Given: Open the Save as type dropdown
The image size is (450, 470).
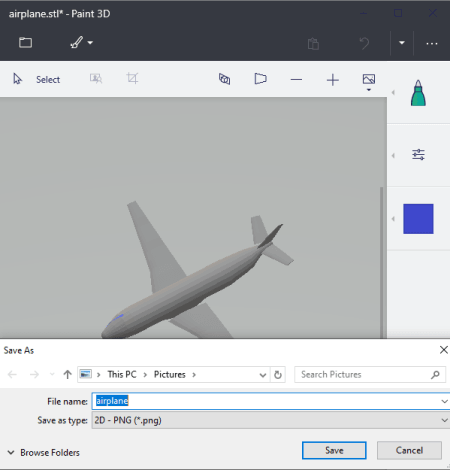Looking at the screenshot, I should [x=271, y=420].
